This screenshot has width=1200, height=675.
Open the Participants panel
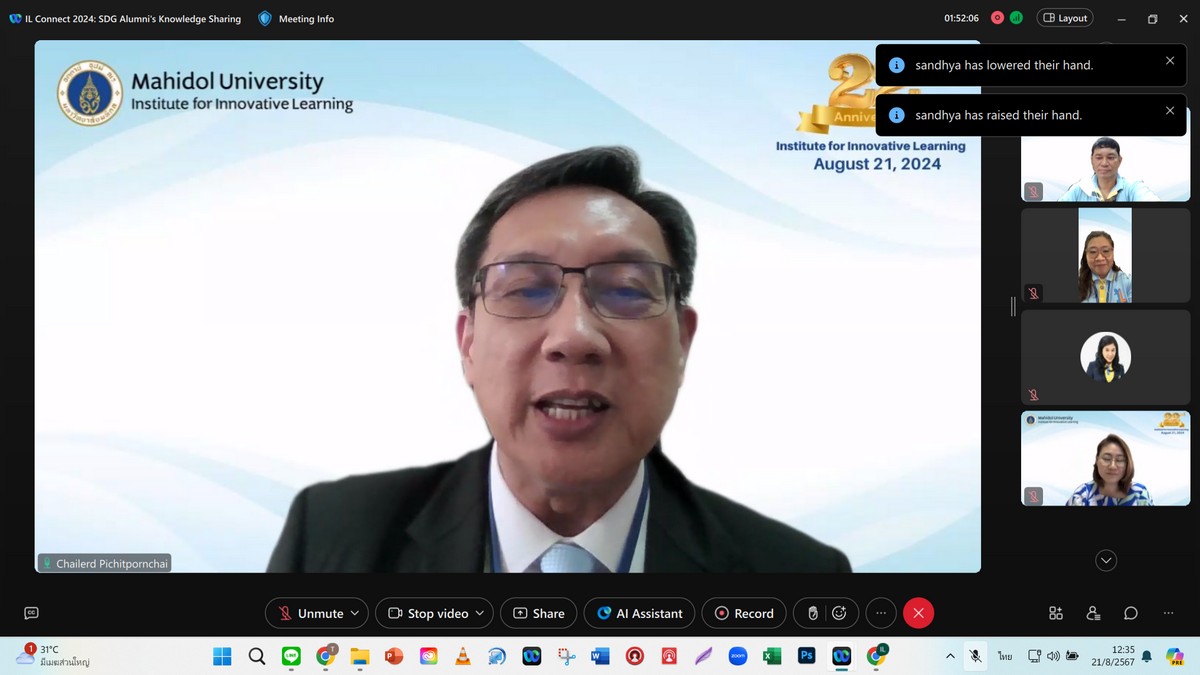pos(1093,613)
